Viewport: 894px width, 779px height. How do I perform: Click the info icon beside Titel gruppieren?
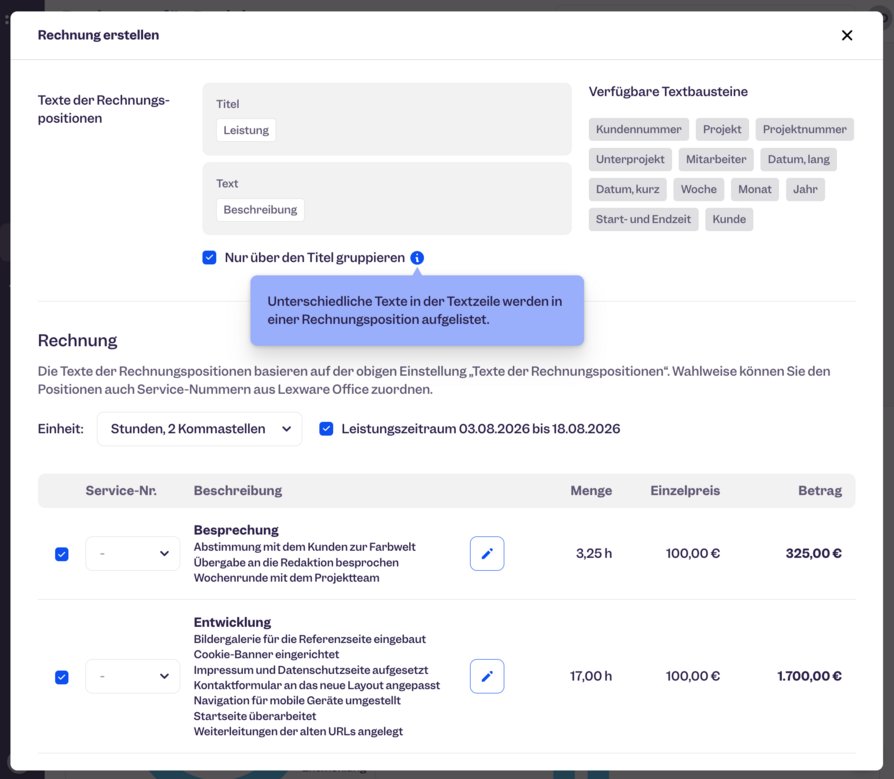[417, 258]
